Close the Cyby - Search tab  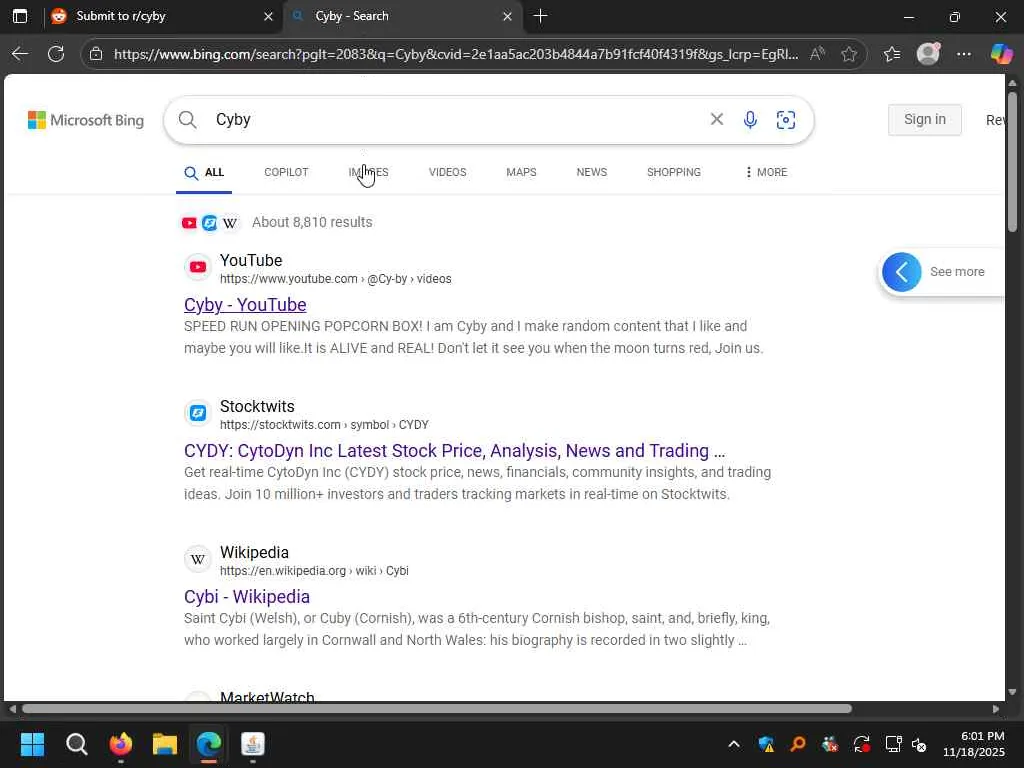507,16
